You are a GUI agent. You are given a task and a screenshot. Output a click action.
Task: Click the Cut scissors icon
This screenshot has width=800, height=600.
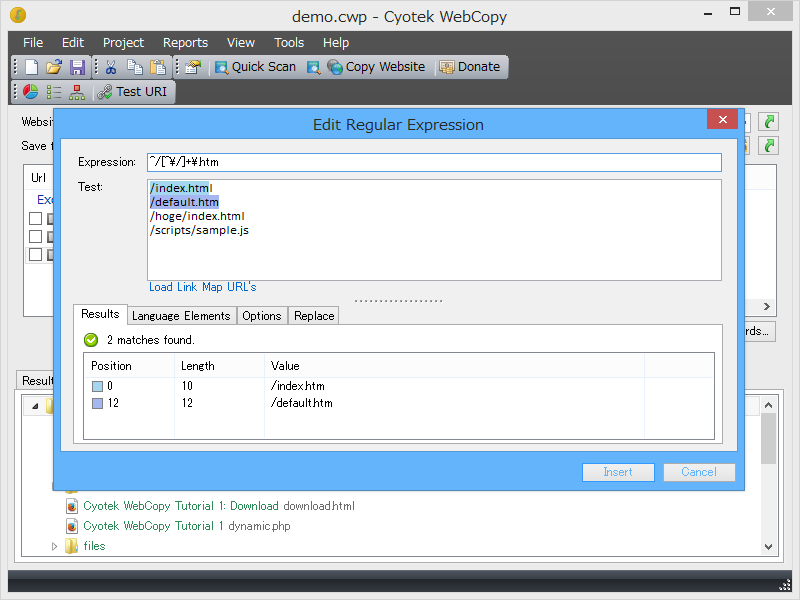pyautogui.click(x=111, y=67)
